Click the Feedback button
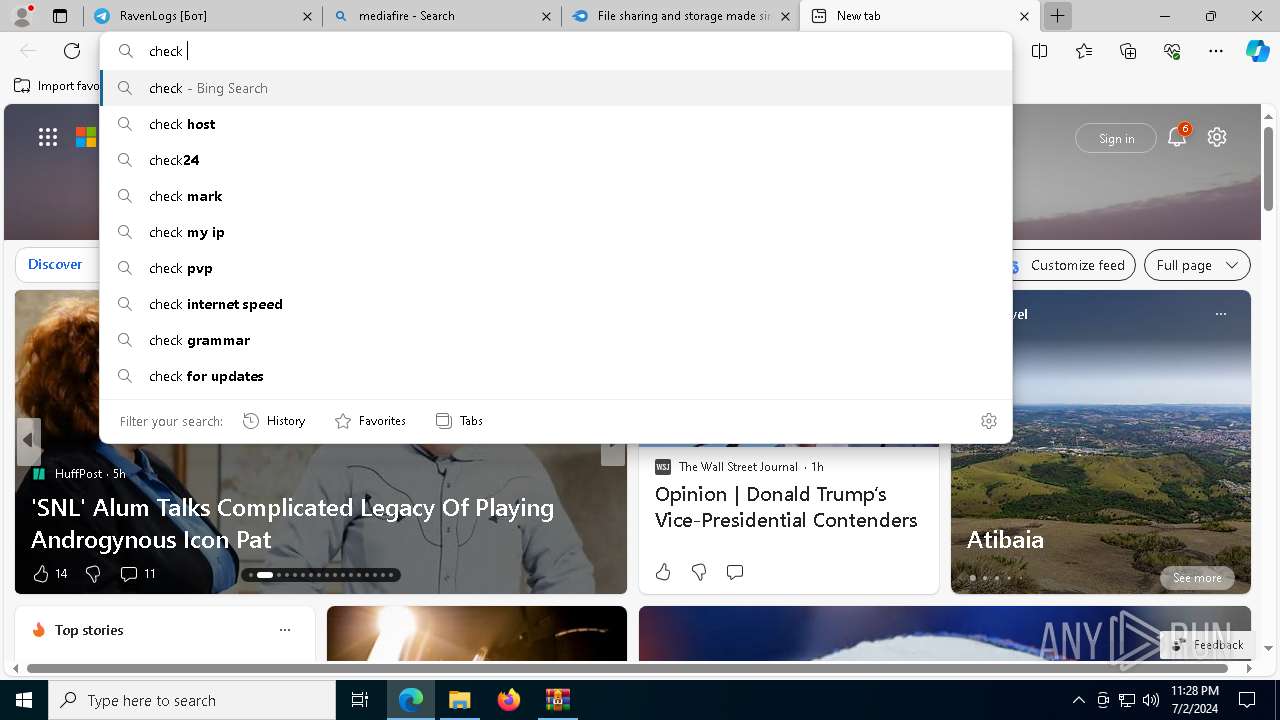The height and width of the screenshot is (720, 1280). coord(1207,645)
